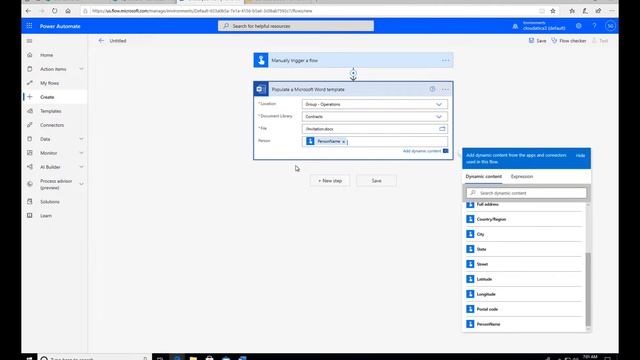Click the Search dynamic content field
The width and height of the screenshot is (640, 360).
click(x=526, y=193)
